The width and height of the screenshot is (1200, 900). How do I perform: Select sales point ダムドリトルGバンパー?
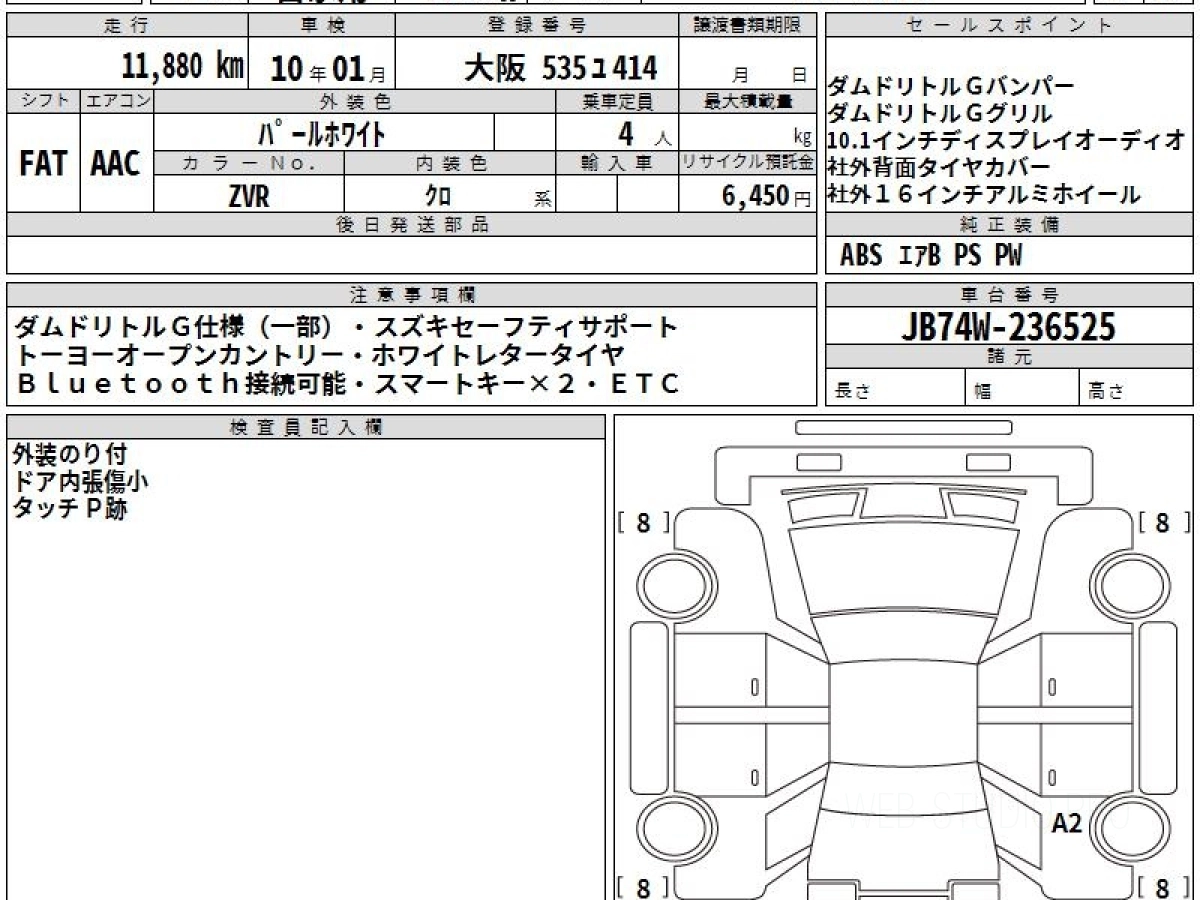pyautogui.click(x=951, y=86)
